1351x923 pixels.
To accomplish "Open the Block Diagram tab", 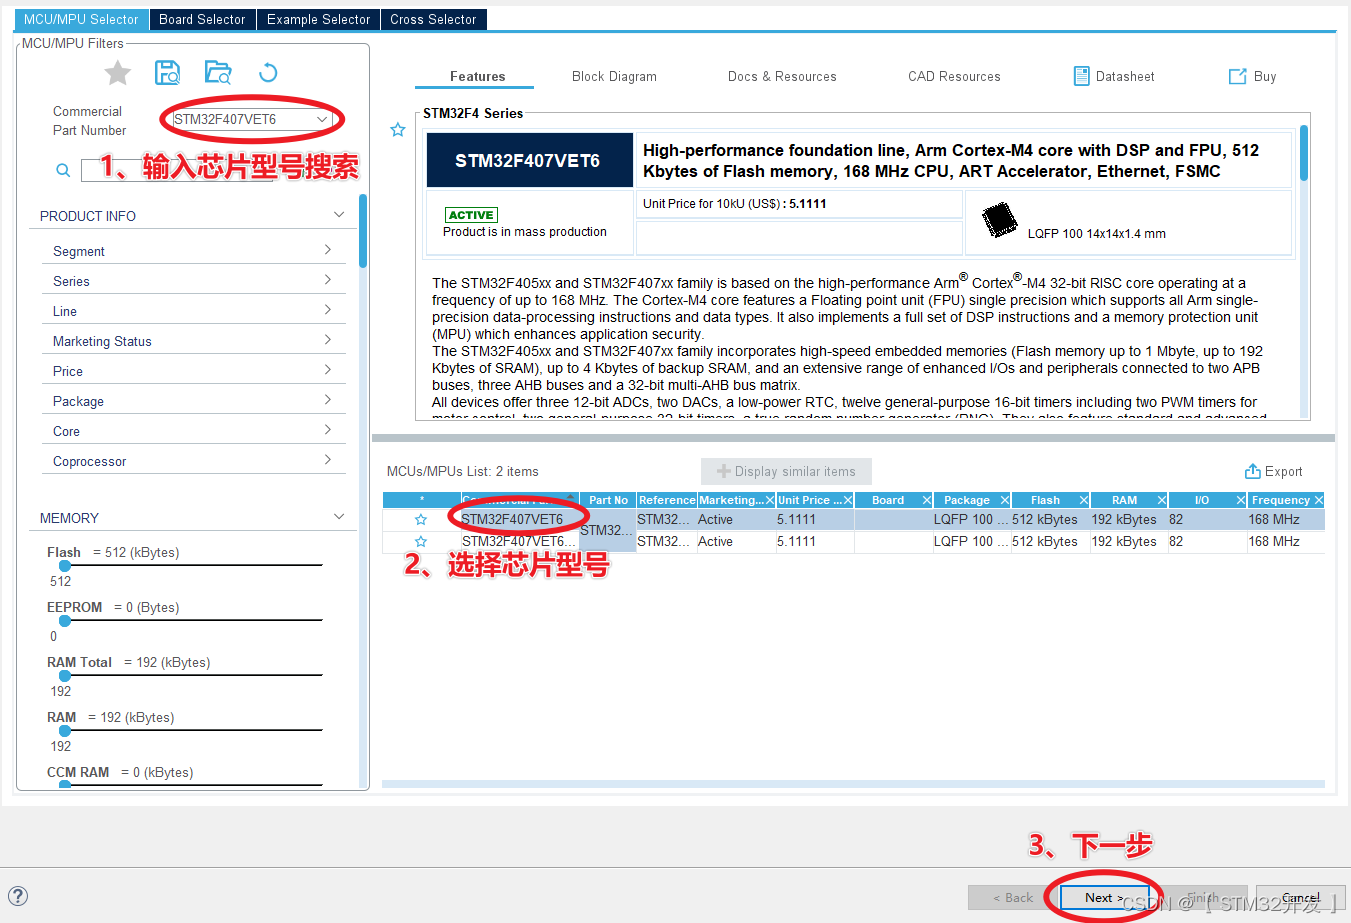I will pyautogui.click(x=614, y=76).
